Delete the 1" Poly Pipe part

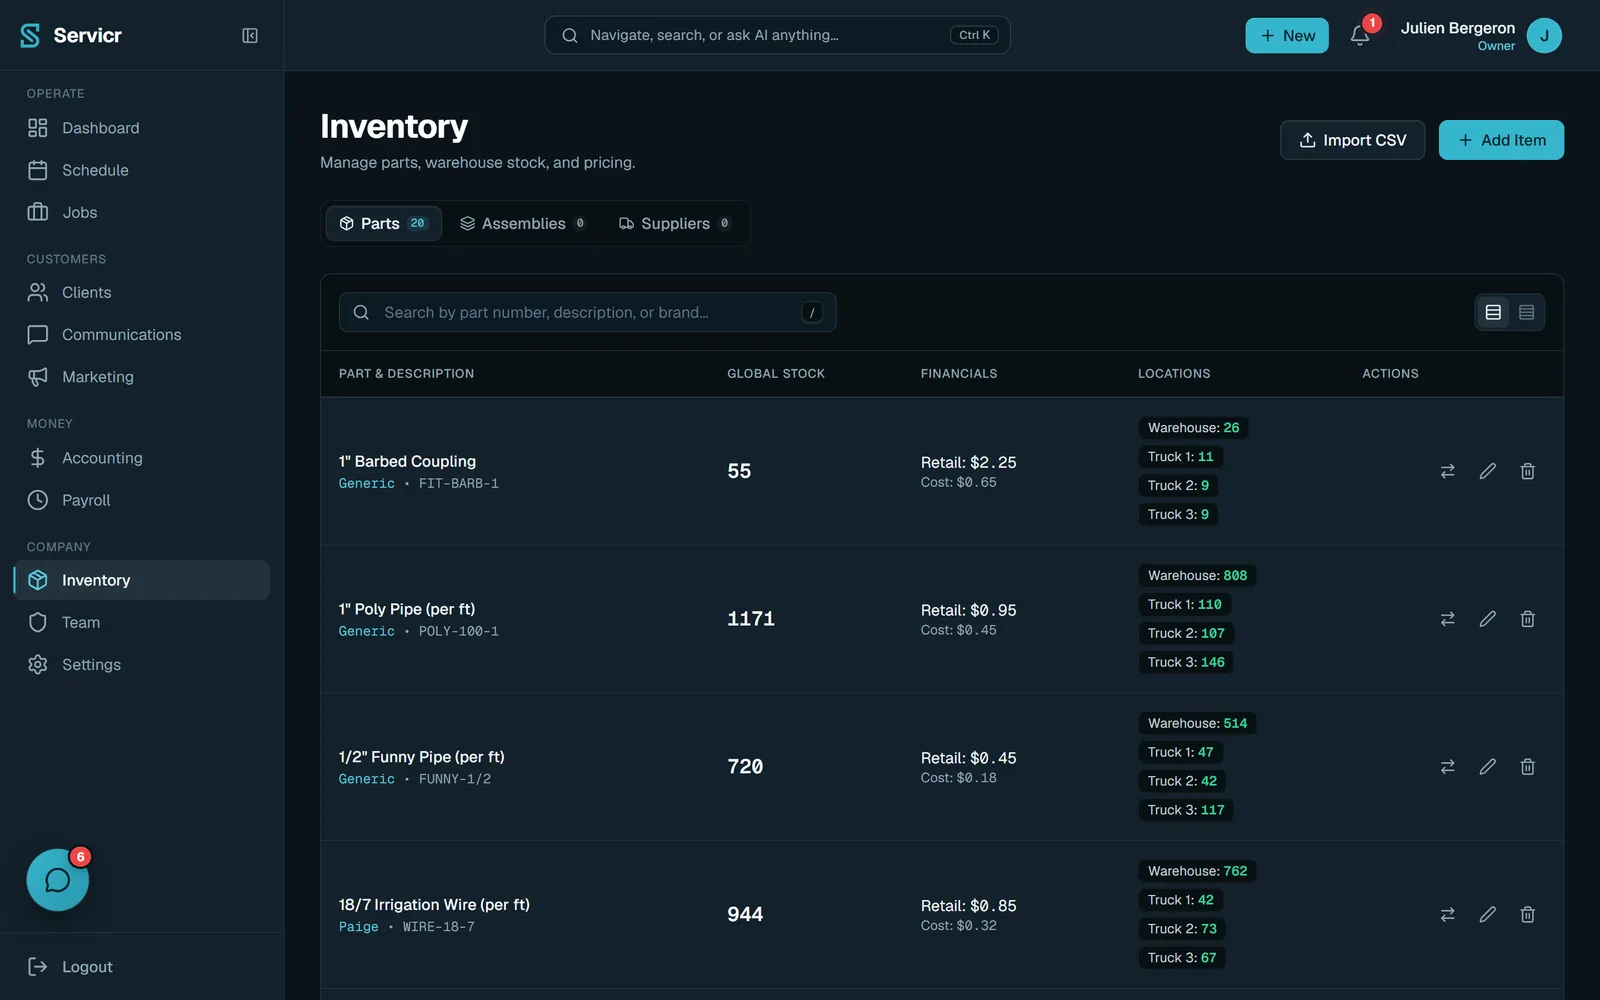(1527, 619)
